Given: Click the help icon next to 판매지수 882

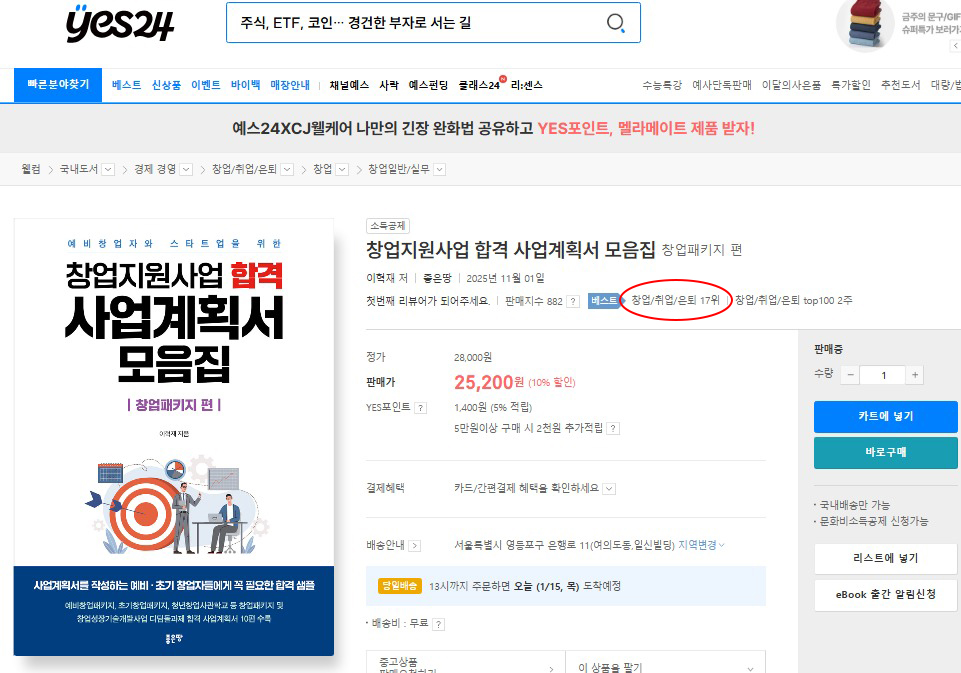Looking at the screenshot, I should pyautogui.click(x=573, y=301).
